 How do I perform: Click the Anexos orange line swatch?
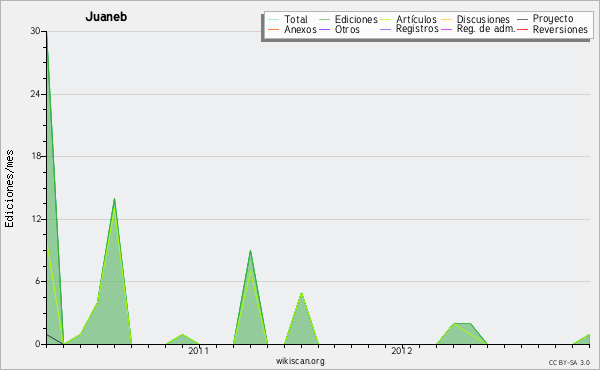pyautogui.click(x=273, y=29)
